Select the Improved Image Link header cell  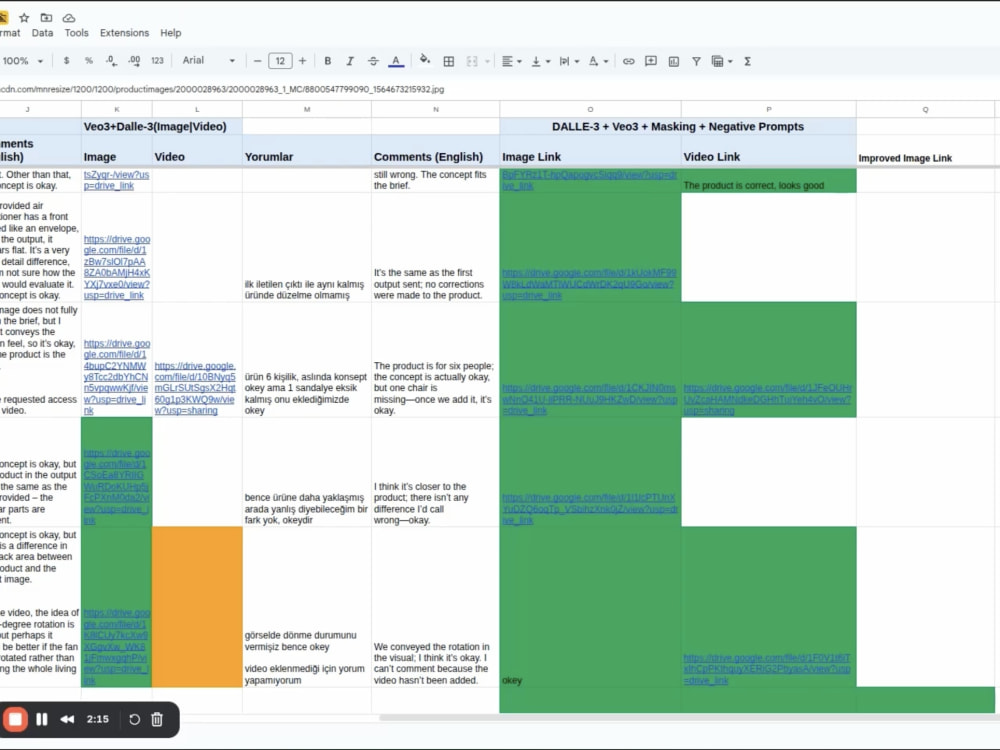(x=925, y=151)
